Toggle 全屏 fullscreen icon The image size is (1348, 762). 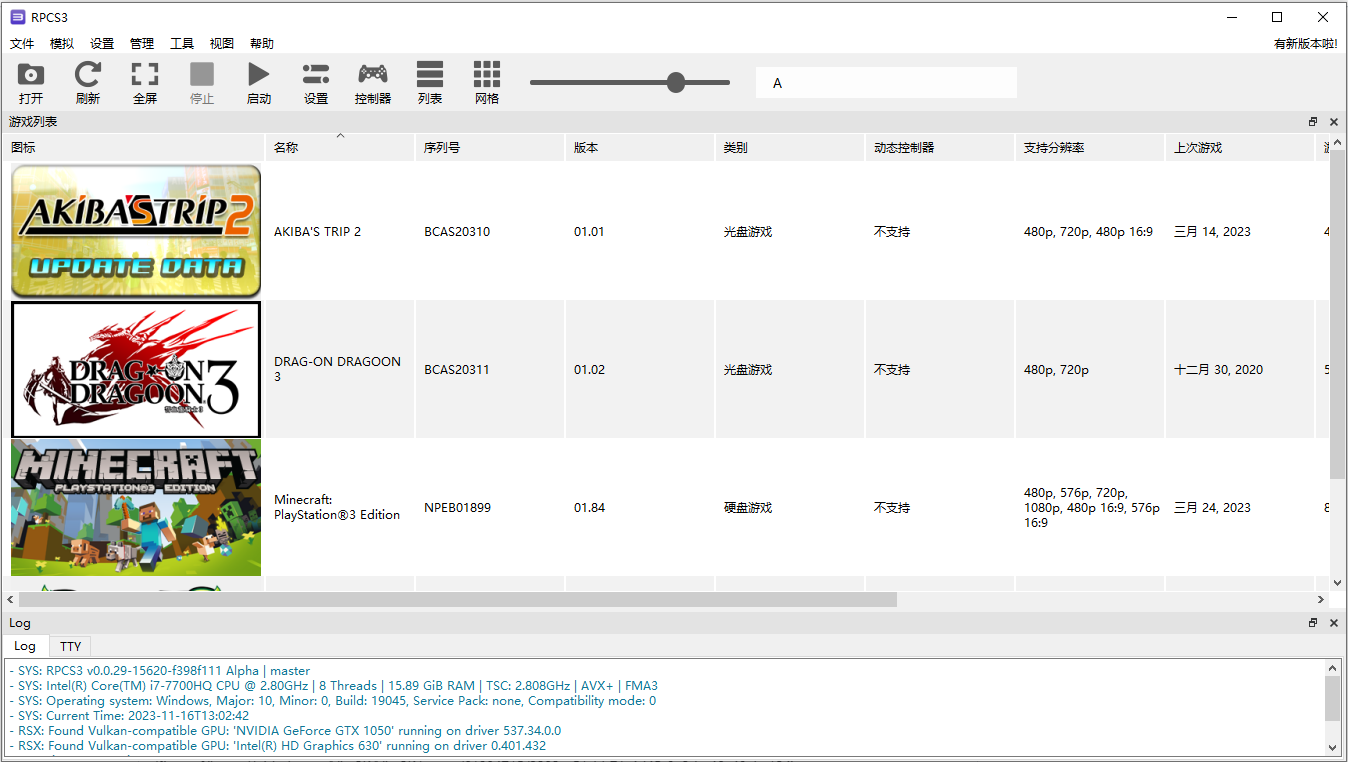(145, 74)
